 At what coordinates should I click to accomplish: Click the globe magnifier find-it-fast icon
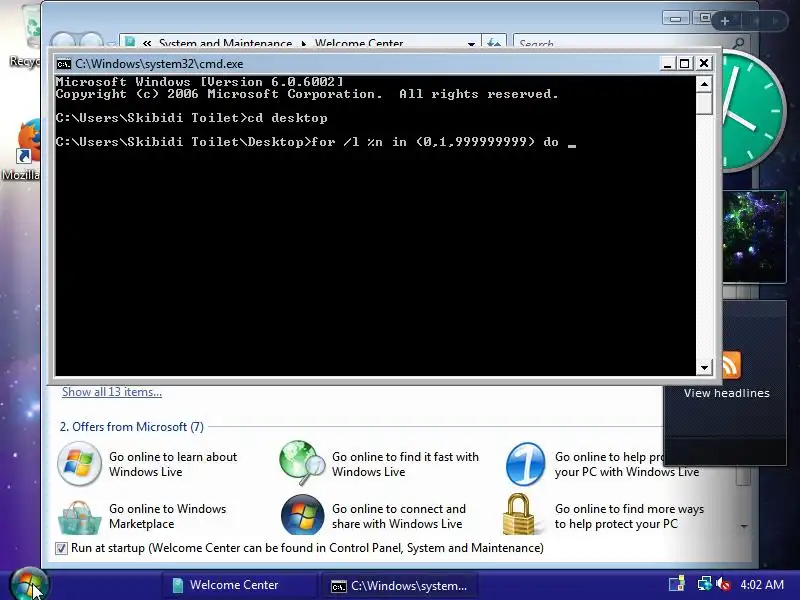pyautogui.click(x=302, y=463)
